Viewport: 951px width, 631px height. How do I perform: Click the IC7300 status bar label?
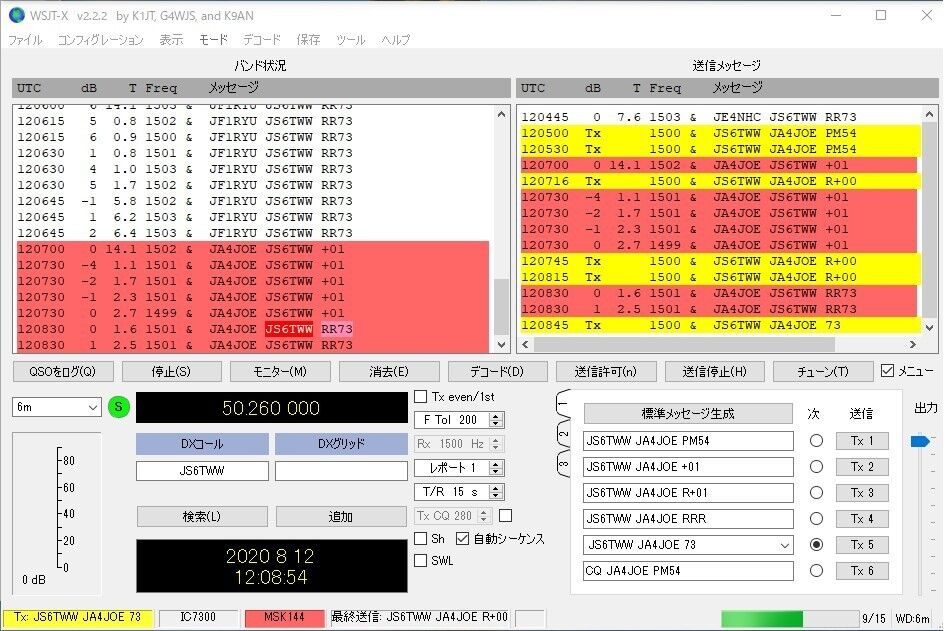(198, 617)
